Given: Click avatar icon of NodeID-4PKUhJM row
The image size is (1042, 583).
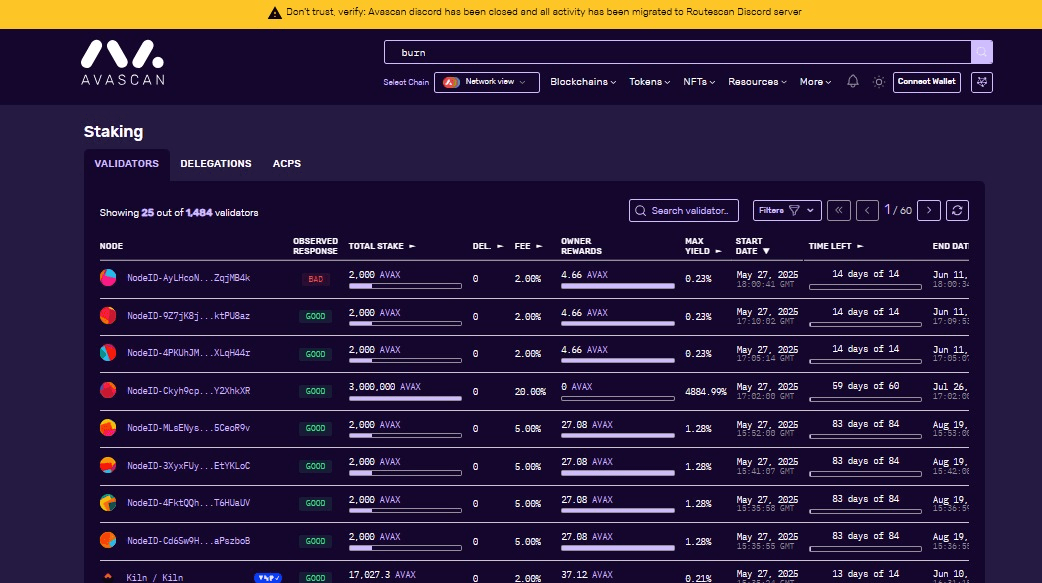Looking at the screenshot, I should tap(108, 352).
